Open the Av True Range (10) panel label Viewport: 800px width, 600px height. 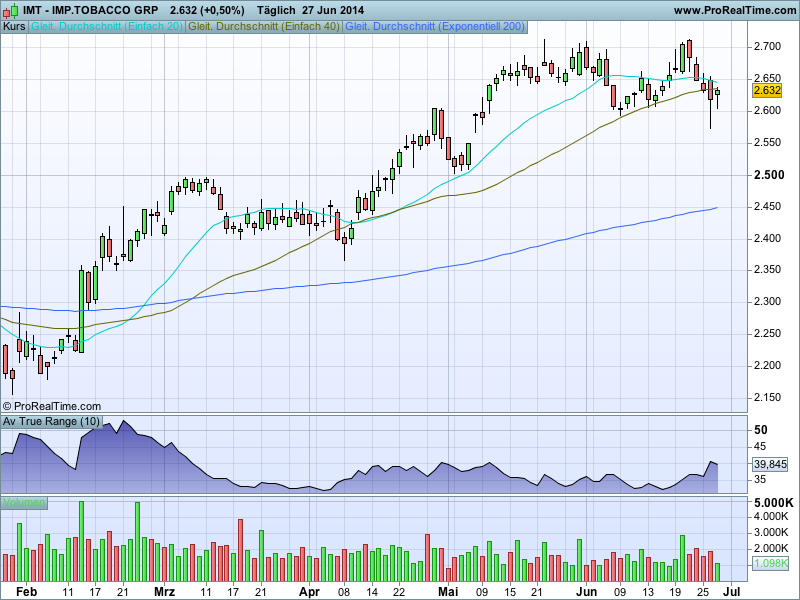coord(52,421)
